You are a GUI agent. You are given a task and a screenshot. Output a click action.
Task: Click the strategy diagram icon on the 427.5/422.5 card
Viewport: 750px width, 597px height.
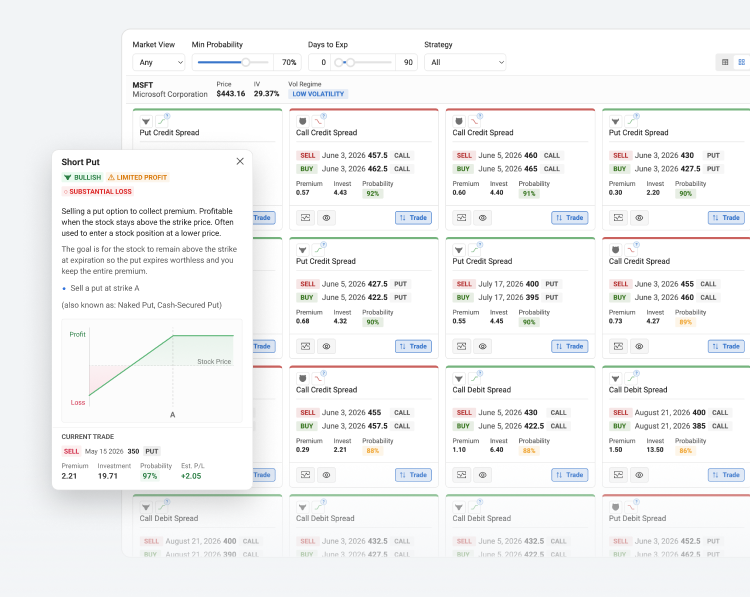pyautogui.click(x=318, y=250)
